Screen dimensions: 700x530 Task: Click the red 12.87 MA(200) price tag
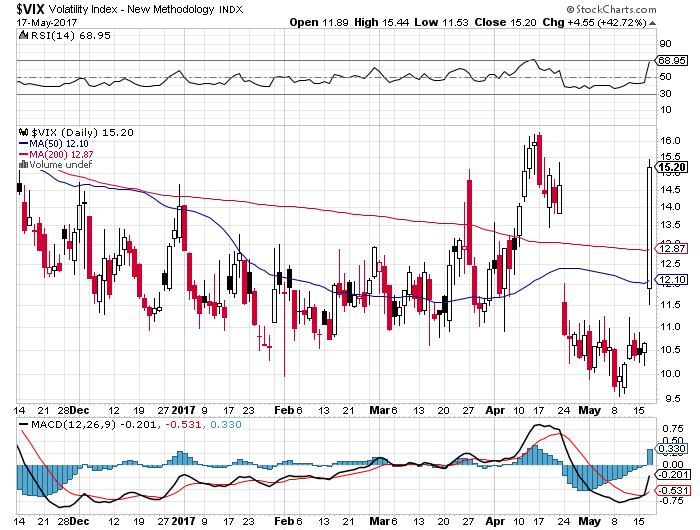pyautogui.click(x=671, y=249)
